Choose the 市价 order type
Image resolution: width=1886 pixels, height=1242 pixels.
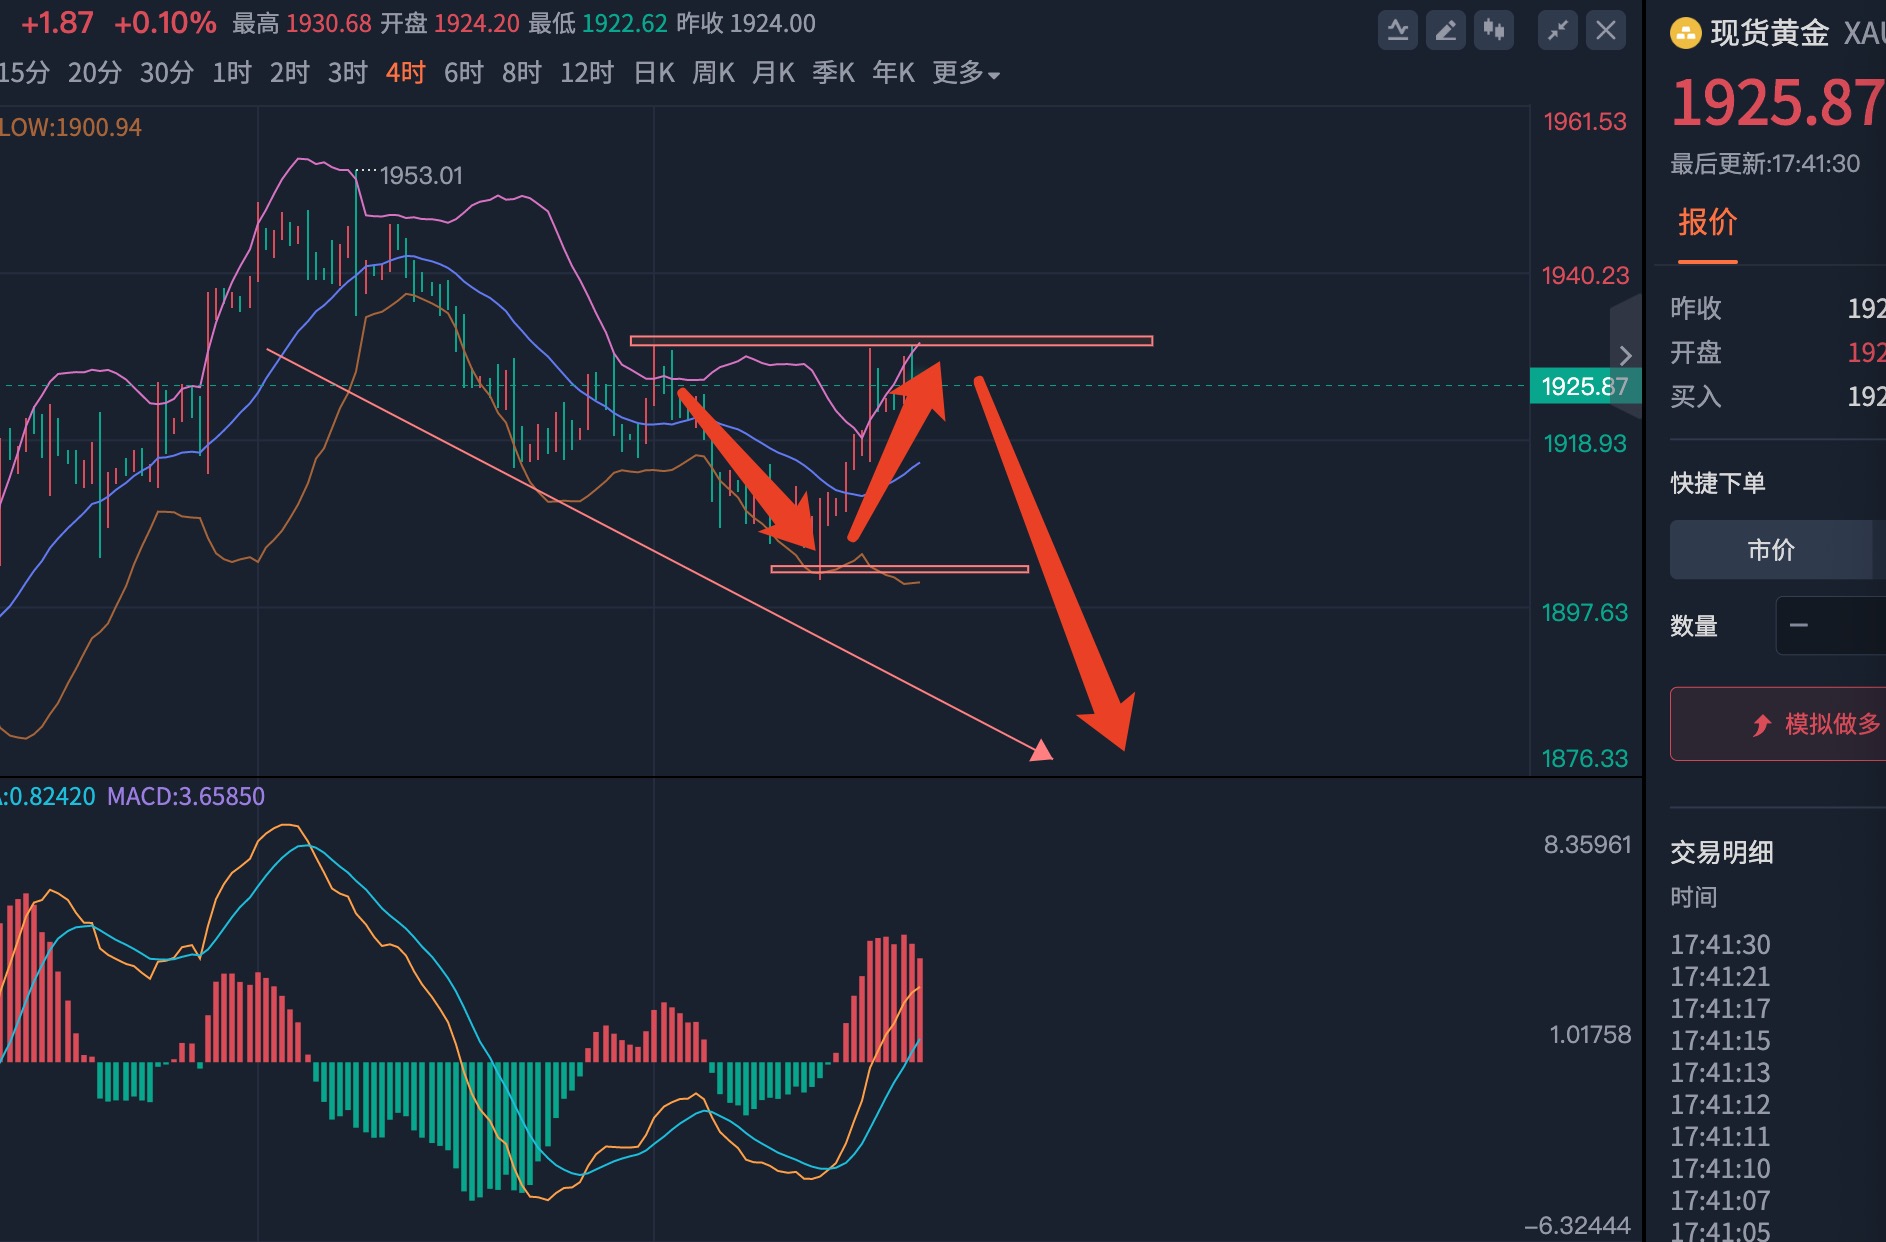click(x=1771, y=550)
